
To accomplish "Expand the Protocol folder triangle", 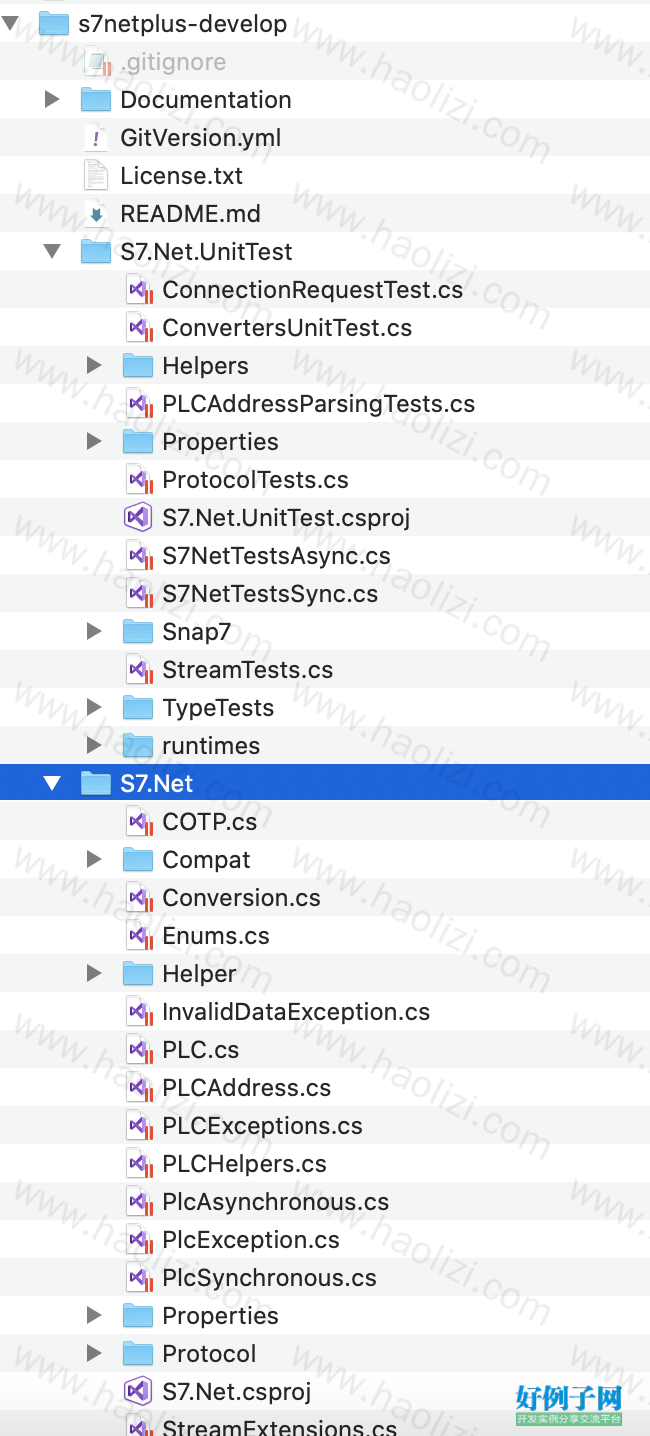I will pos(94,1354).
